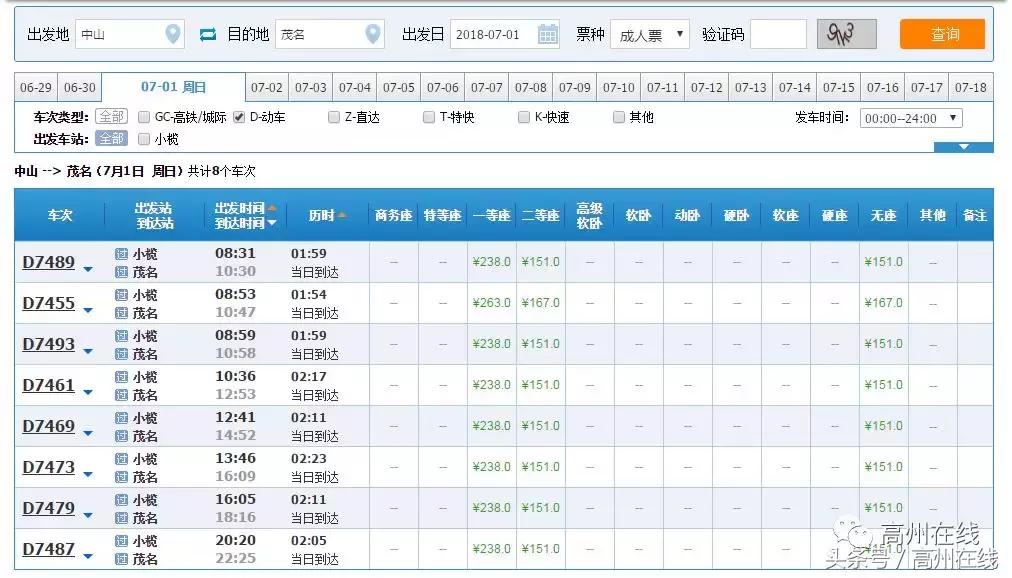Switch to the 06-30 date tab
The height and width of the screenshot is (578, 1012).
[79, 87]
